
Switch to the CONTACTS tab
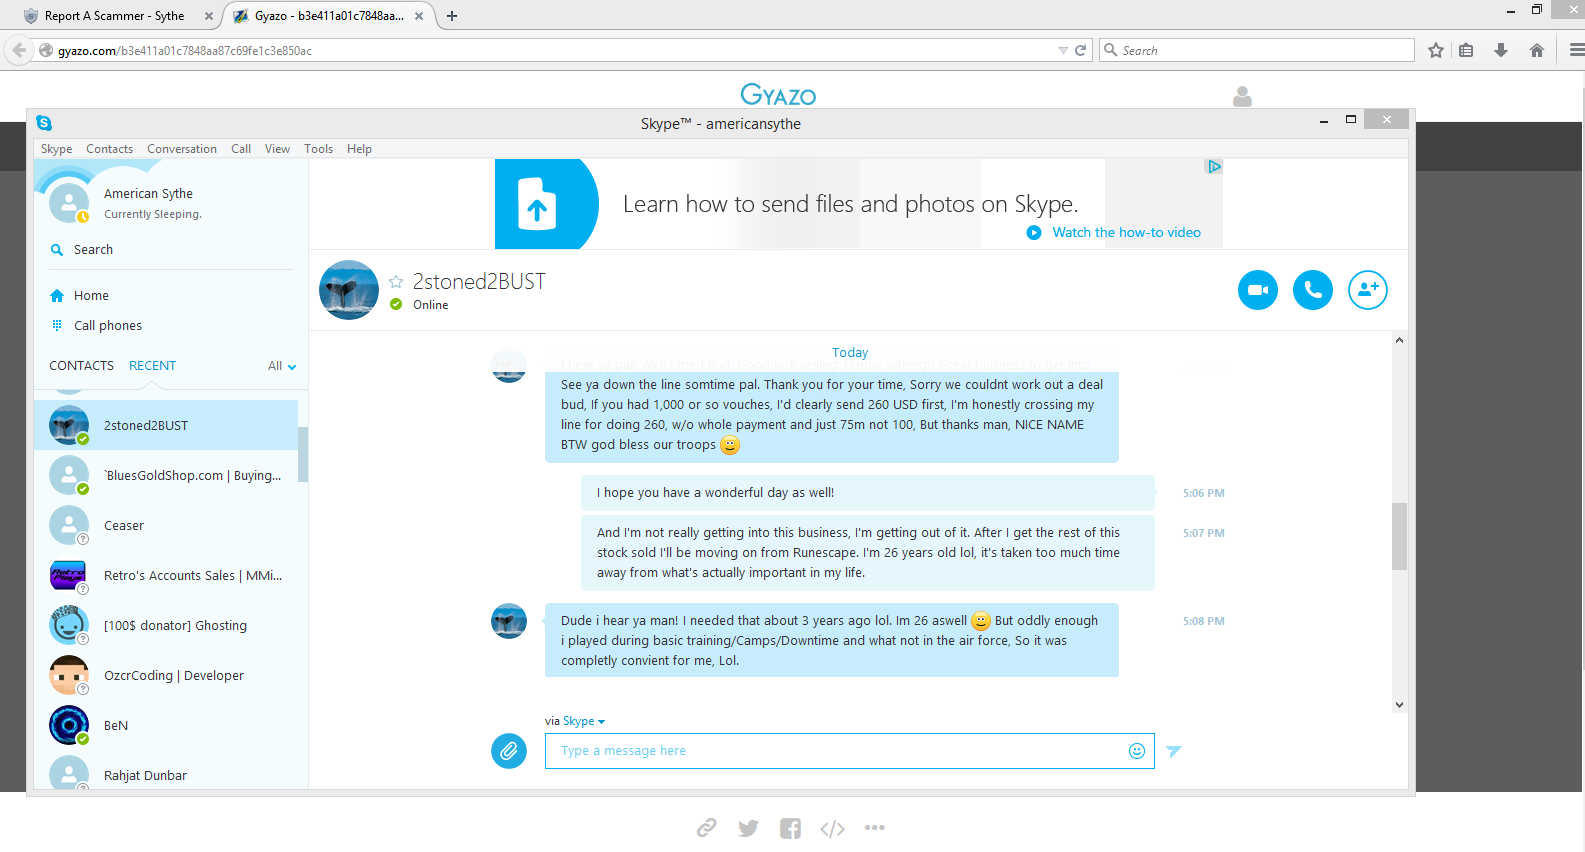tap(81, 366)
